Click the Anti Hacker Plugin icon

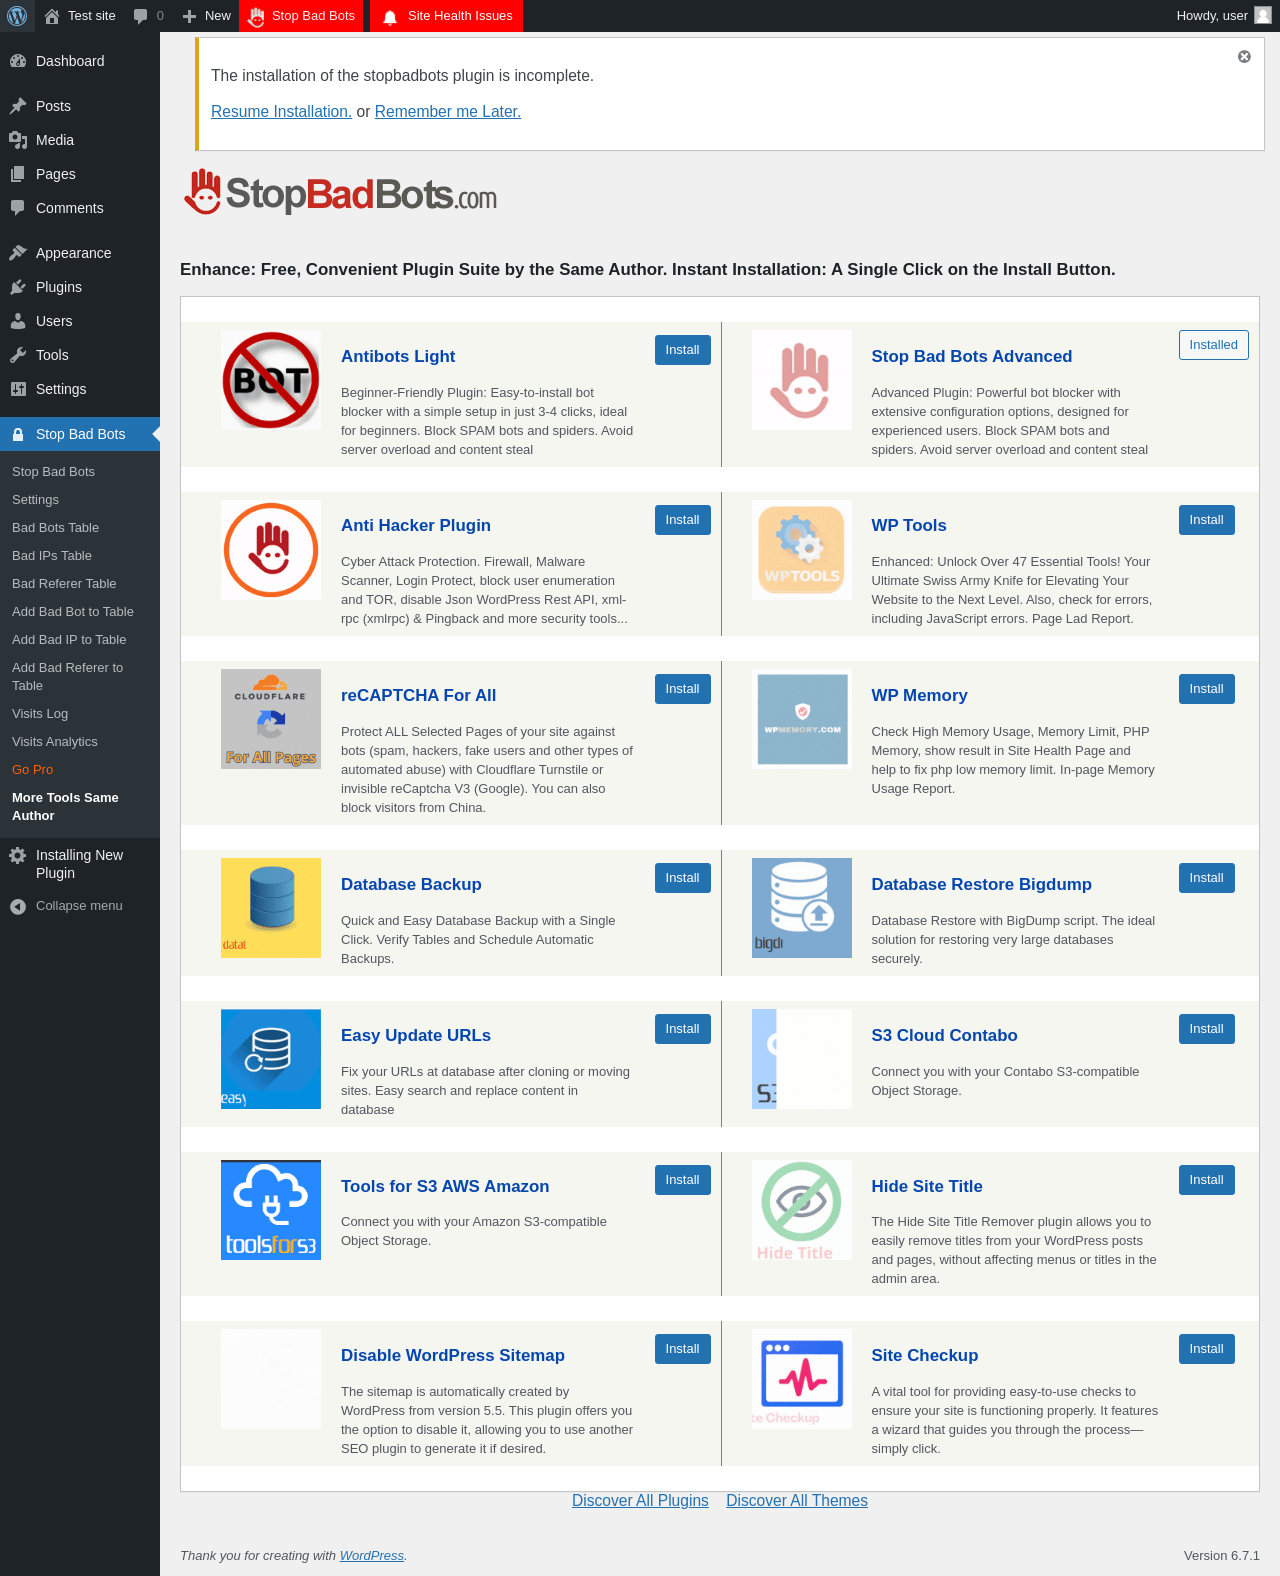click(271, 550)
